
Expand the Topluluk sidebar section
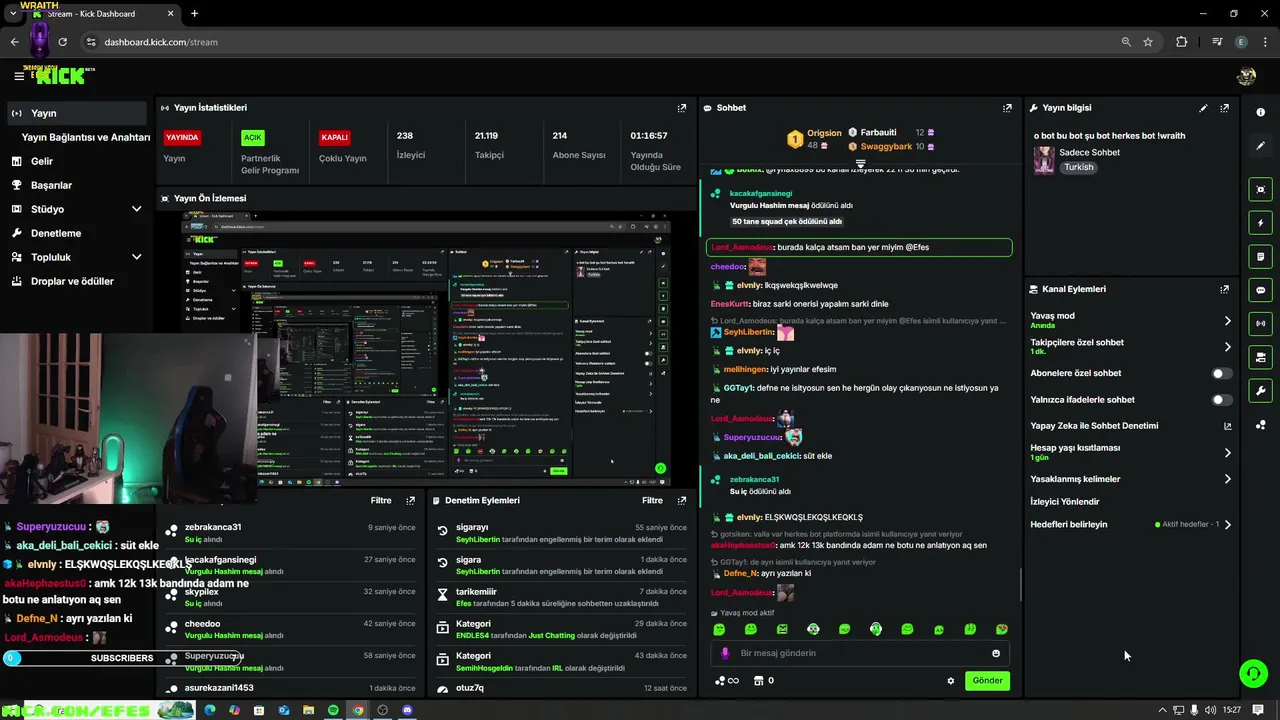click(x=136, y=257)
